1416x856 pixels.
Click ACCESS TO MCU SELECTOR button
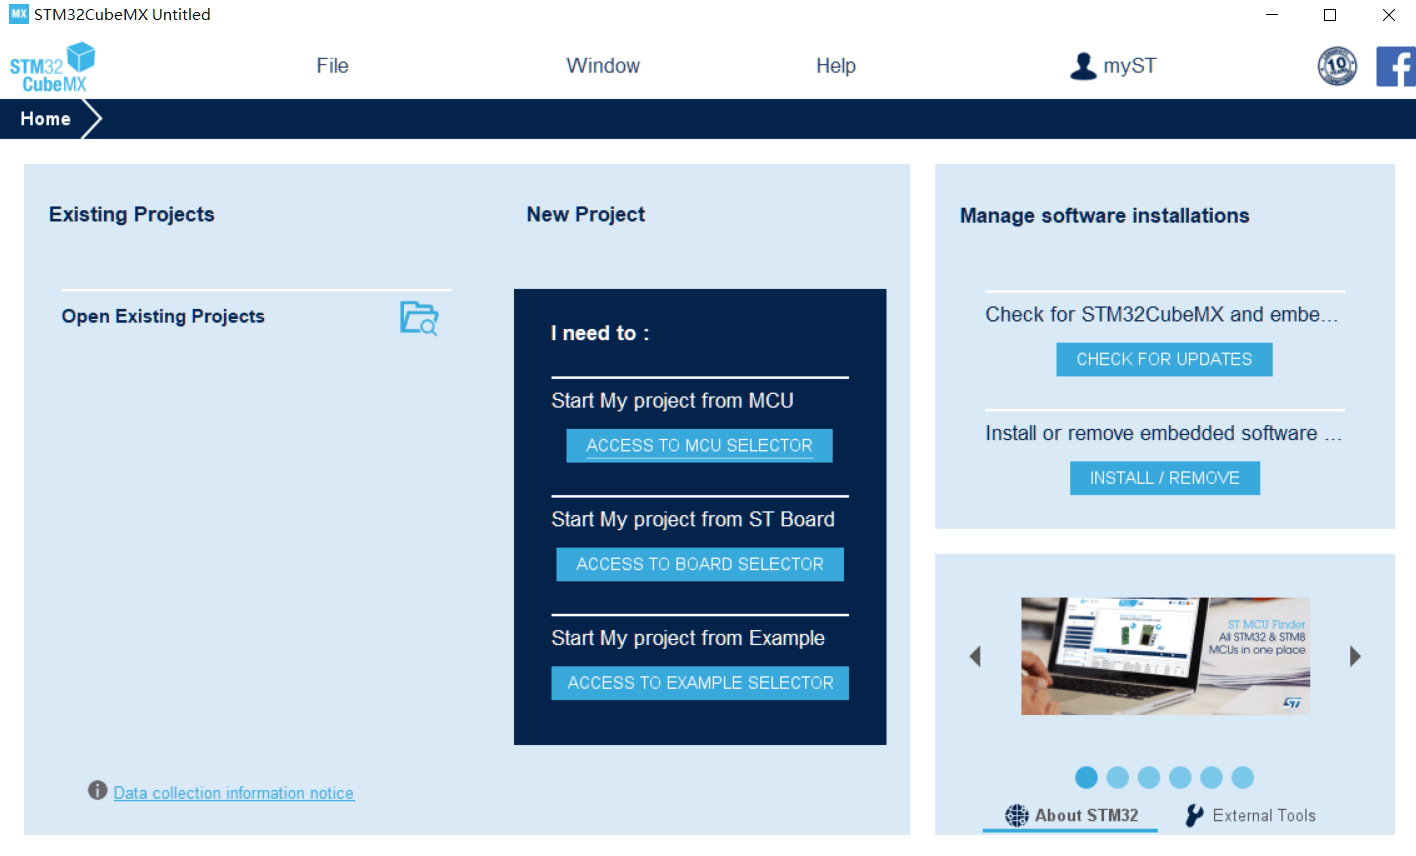pyautogui.click(x=699, y=446)
